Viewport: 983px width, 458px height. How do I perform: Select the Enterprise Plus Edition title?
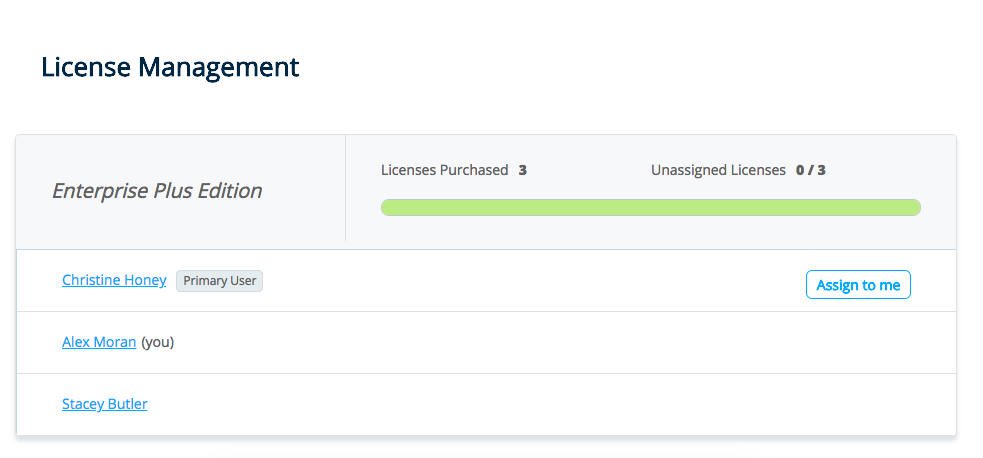157,191
